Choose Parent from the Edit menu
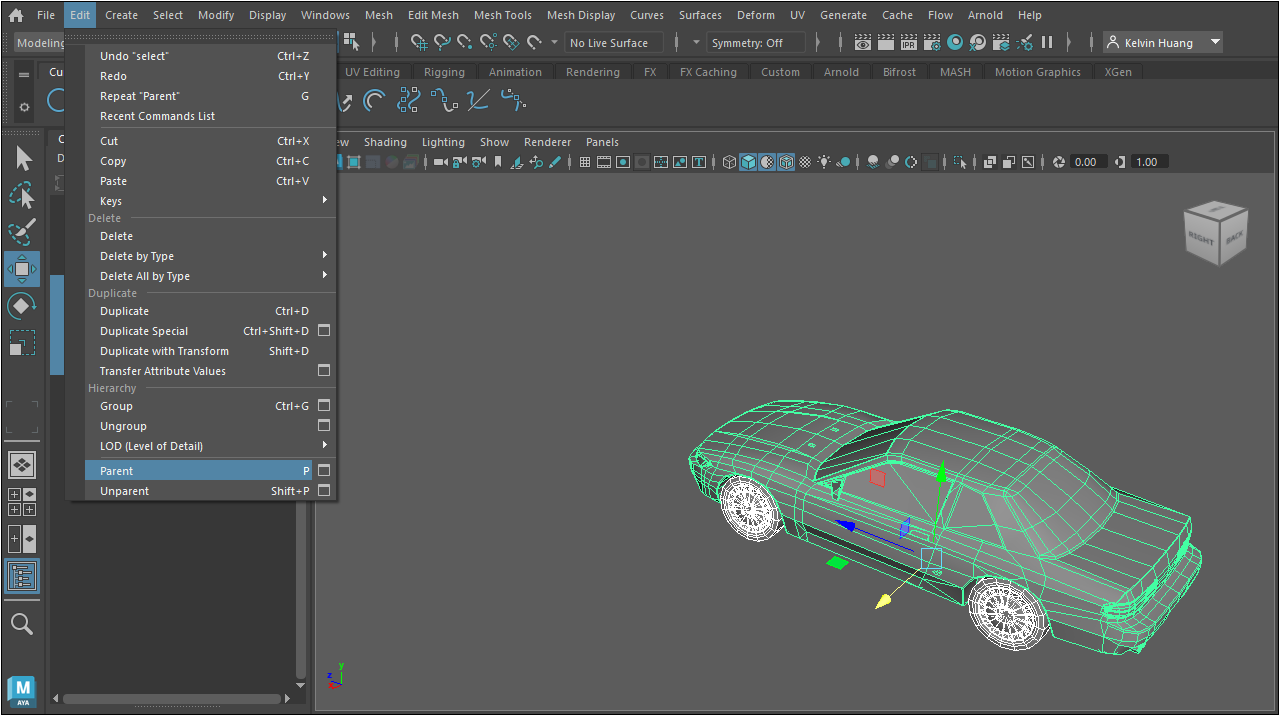The height and width of the screenshot is (716, 1280). point(117,471)
